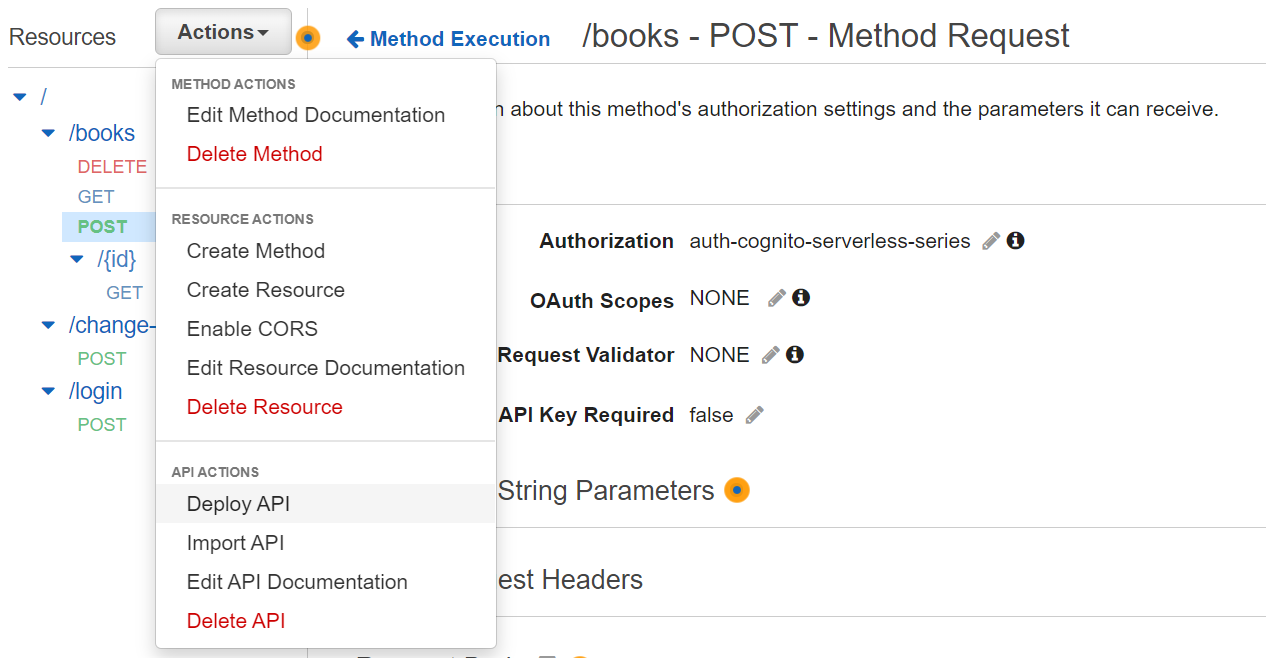Click info icon beside Authorization setting
This screenshot has height=658, width=1266.
click(x=1015, y=241)
